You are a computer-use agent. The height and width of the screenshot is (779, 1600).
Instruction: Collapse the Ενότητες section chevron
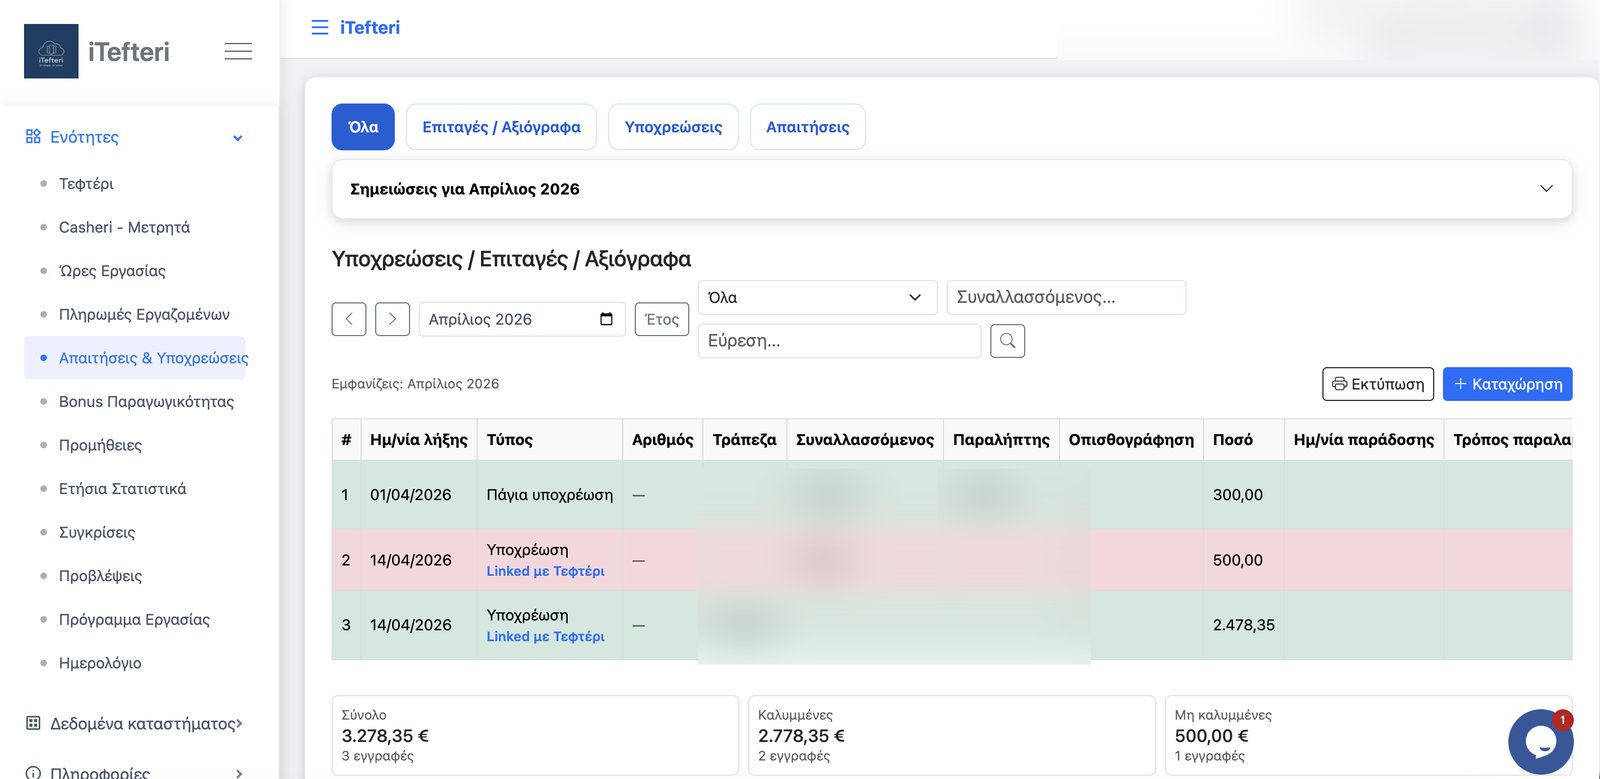pos(238,138)
